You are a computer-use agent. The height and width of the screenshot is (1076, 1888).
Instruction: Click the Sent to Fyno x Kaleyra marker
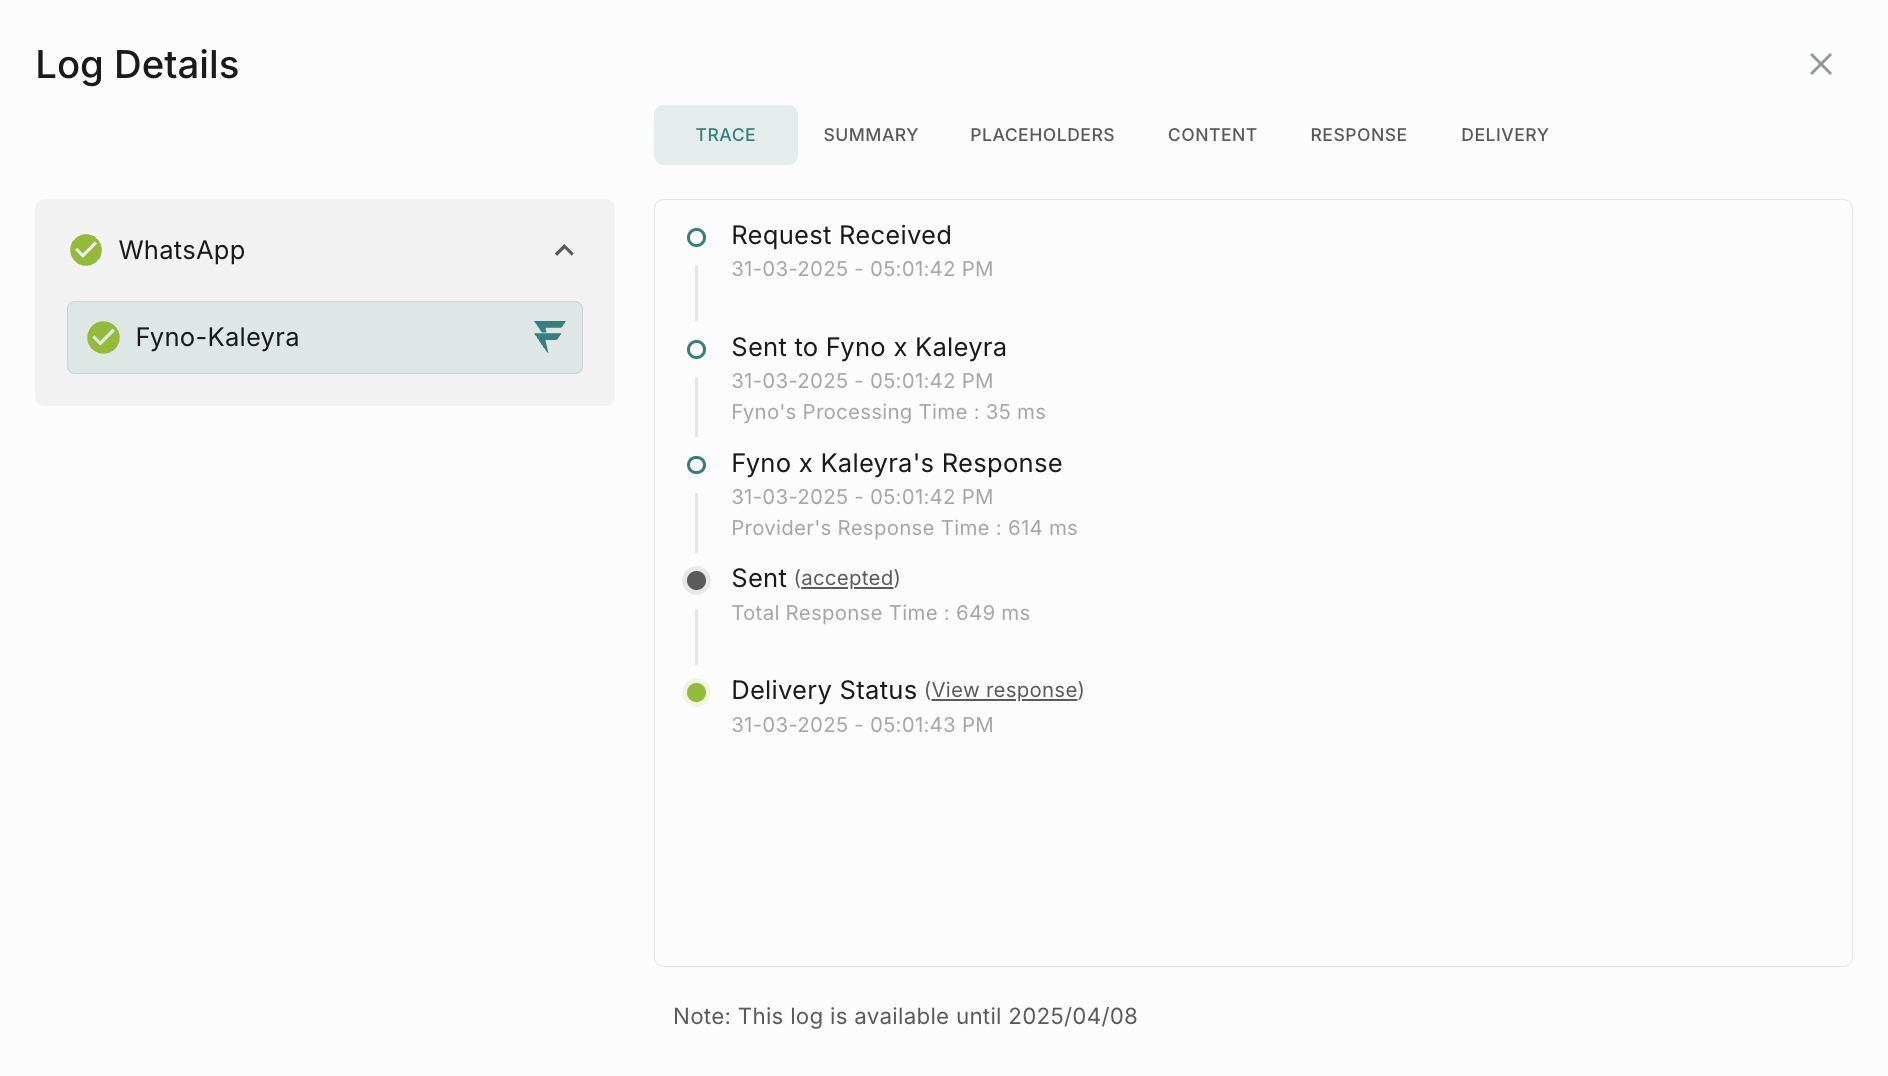[x=696, y=350]
